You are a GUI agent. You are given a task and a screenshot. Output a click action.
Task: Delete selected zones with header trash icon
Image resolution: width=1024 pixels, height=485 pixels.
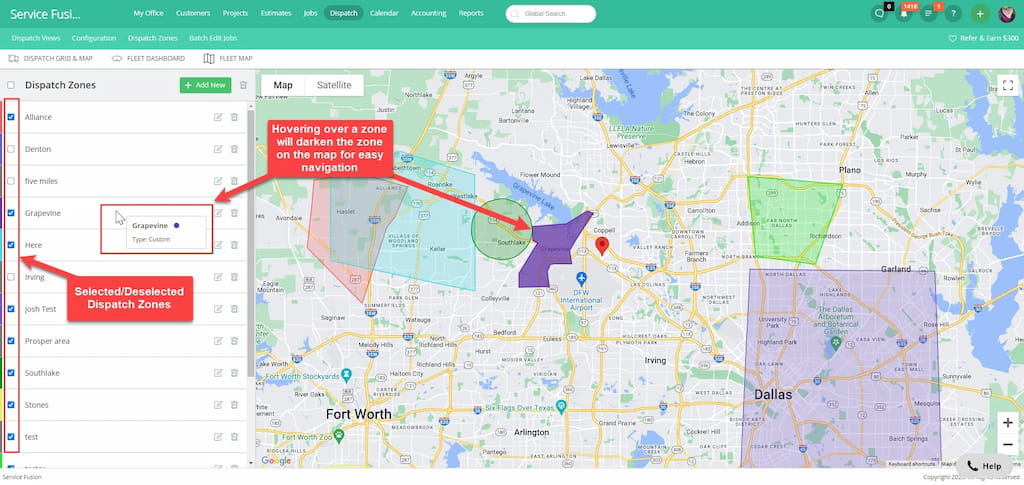point(244,85)
